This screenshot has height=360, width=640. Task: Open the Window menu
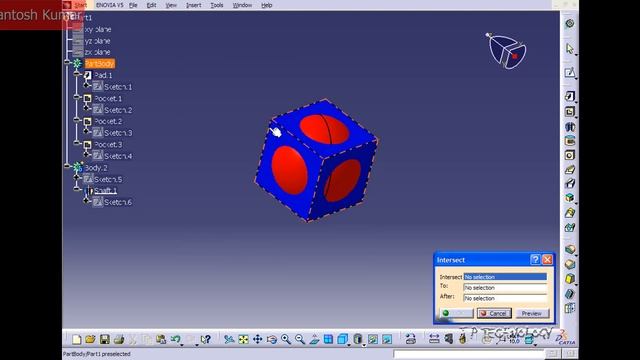pyautogui.click(x=242, y=5)
